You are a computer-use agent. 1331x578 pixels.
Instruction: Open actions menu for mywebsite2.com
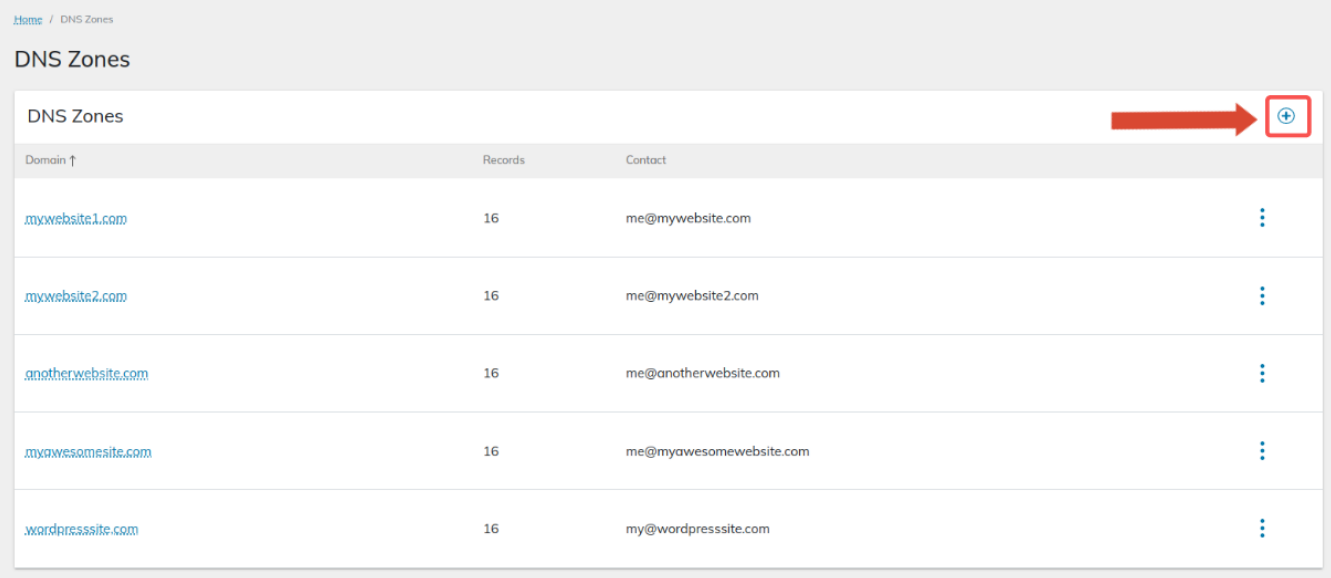[x=1262, y=296]
